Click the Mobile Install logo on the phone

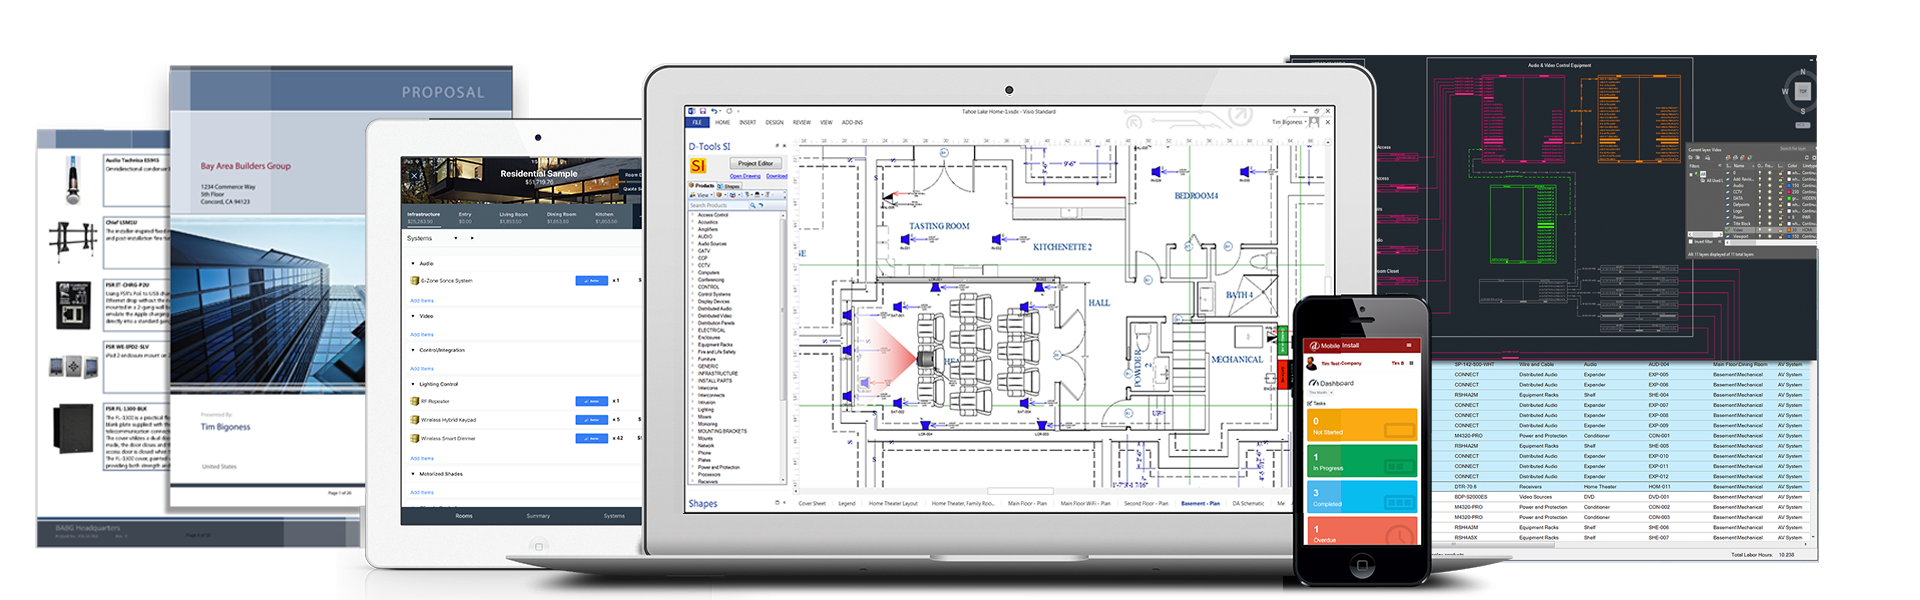1314,346
